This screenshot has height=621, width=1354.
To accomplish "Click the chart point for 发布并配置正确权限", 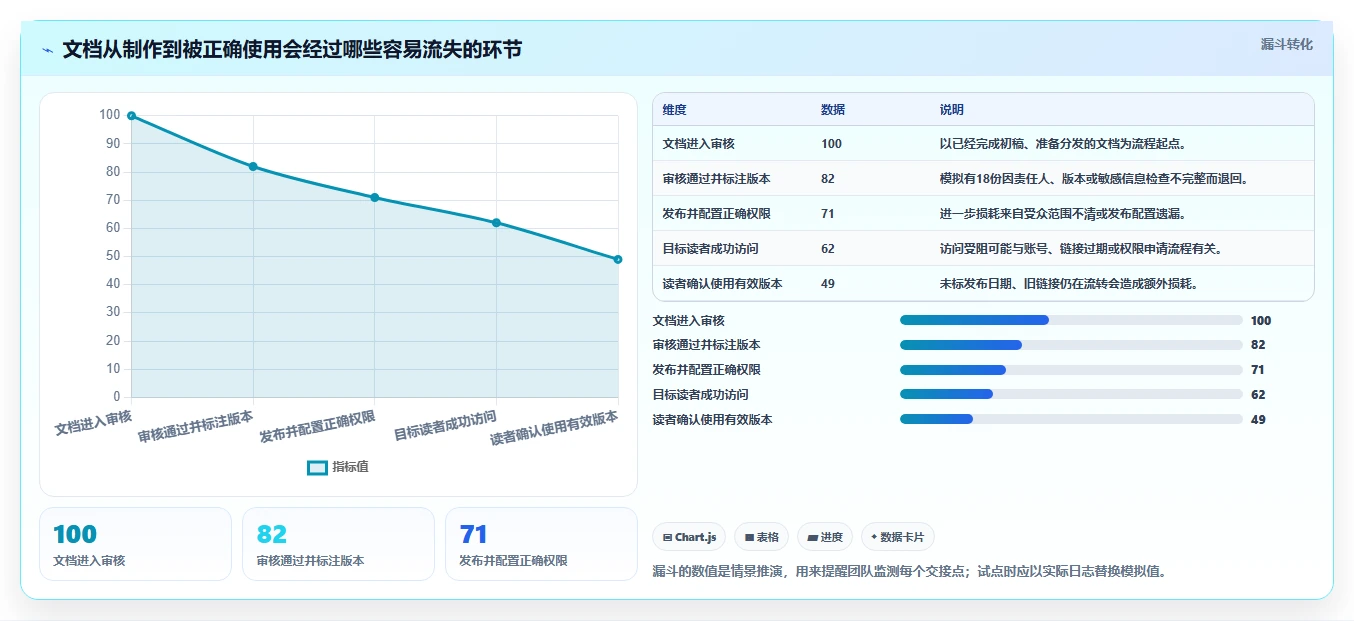I will tap(374, 198).
